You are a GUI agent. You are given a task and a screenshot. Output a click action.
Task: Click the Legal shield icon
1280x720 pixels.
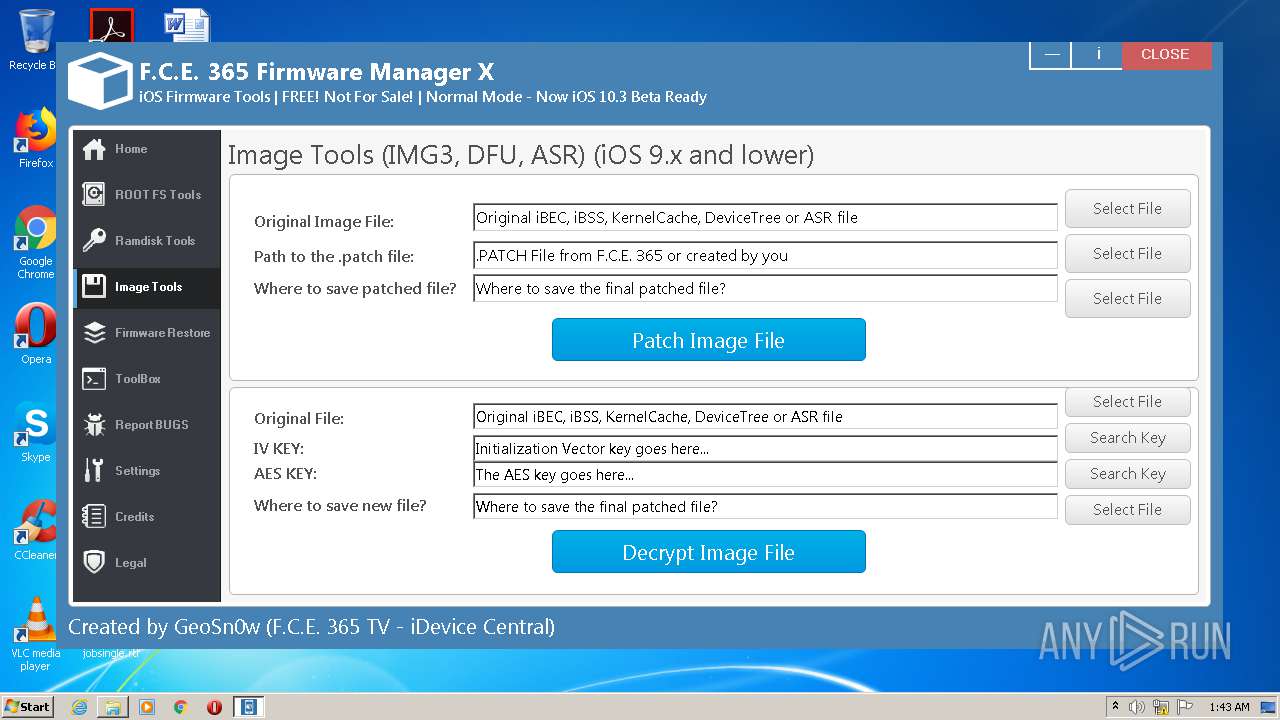pyautogui.click(x=94, y=563)
